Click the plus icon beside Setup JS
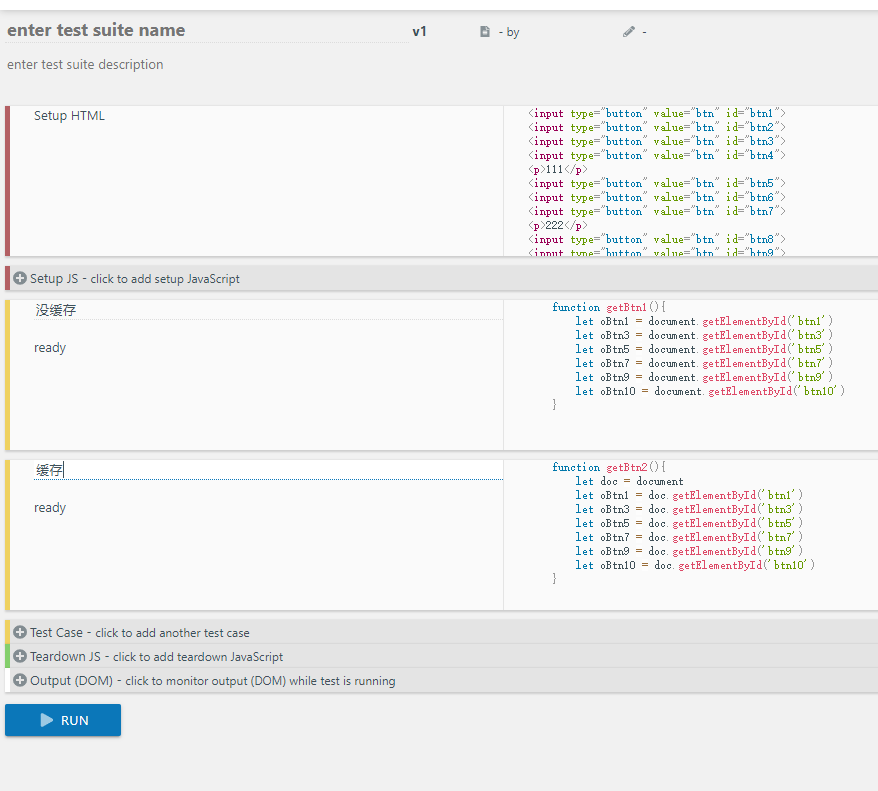Image resolution: width=878 pixels, height=791 pixels. pos(20,278)
